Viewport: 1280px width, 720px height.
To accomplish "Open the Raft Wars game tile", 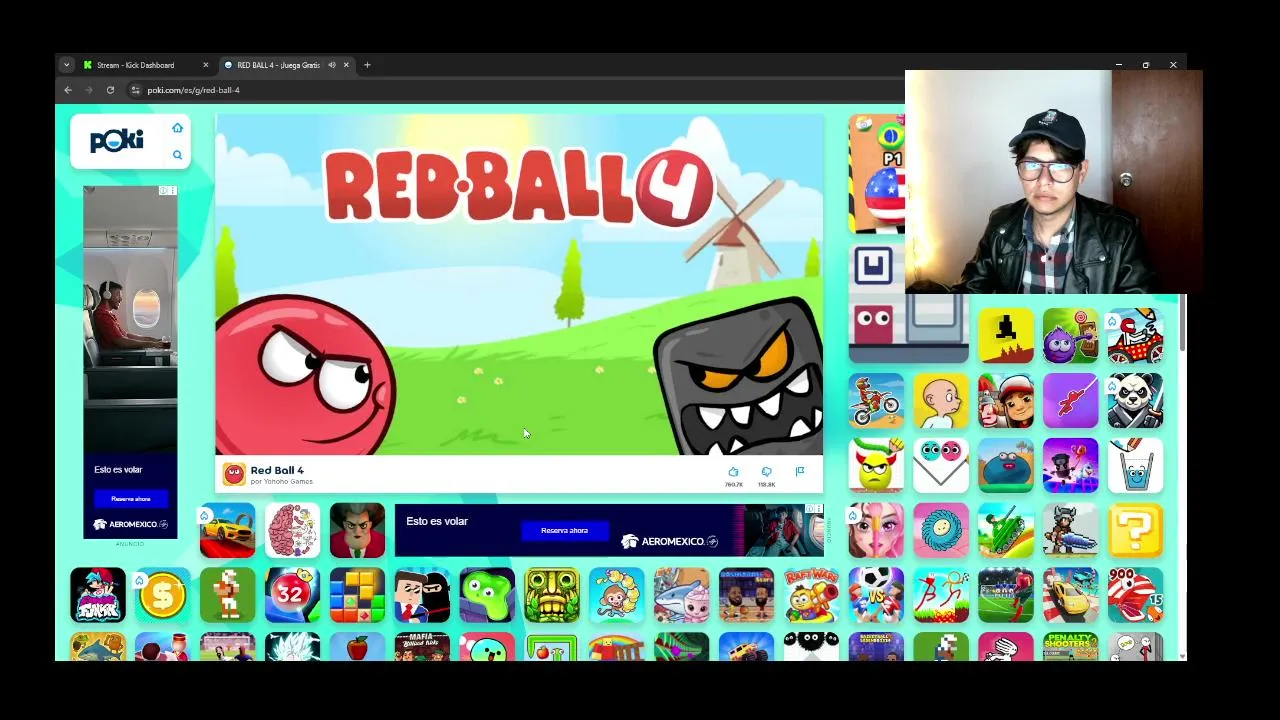I will click(x=811, y=595).
